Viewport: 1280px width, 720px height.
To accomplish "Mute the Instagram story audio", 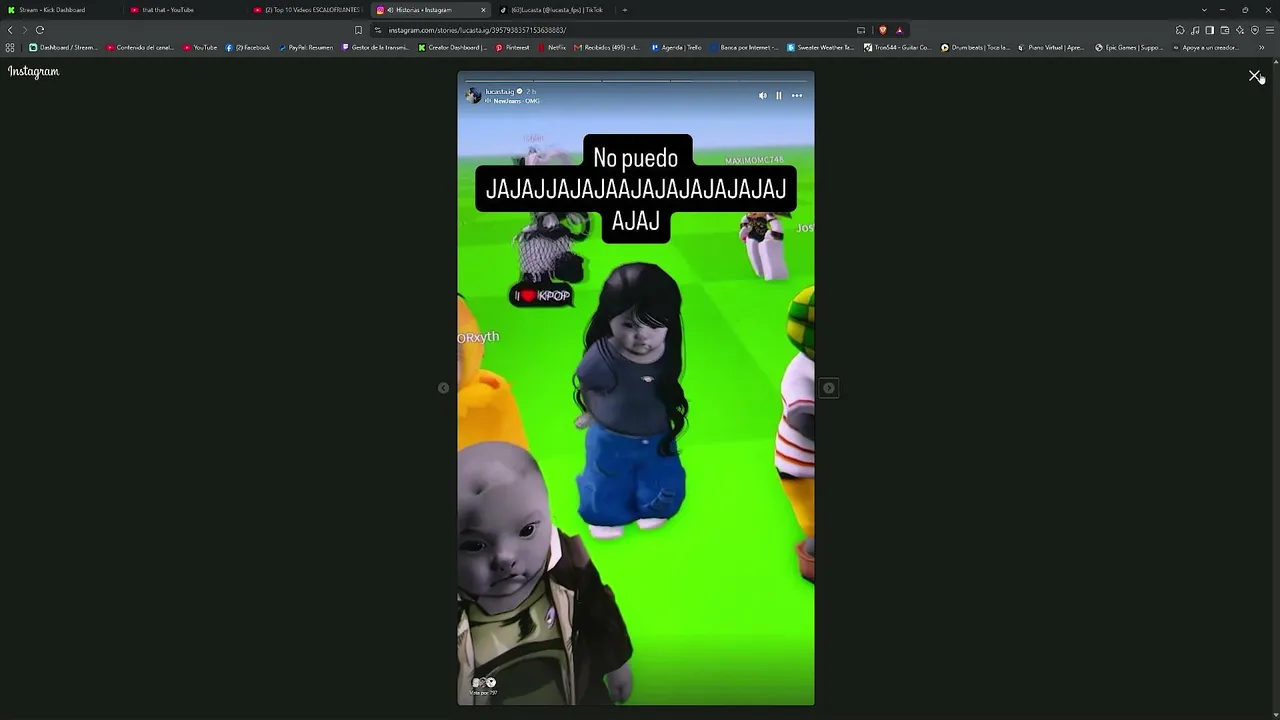I will pyautogui.click(x=762, y=96).
